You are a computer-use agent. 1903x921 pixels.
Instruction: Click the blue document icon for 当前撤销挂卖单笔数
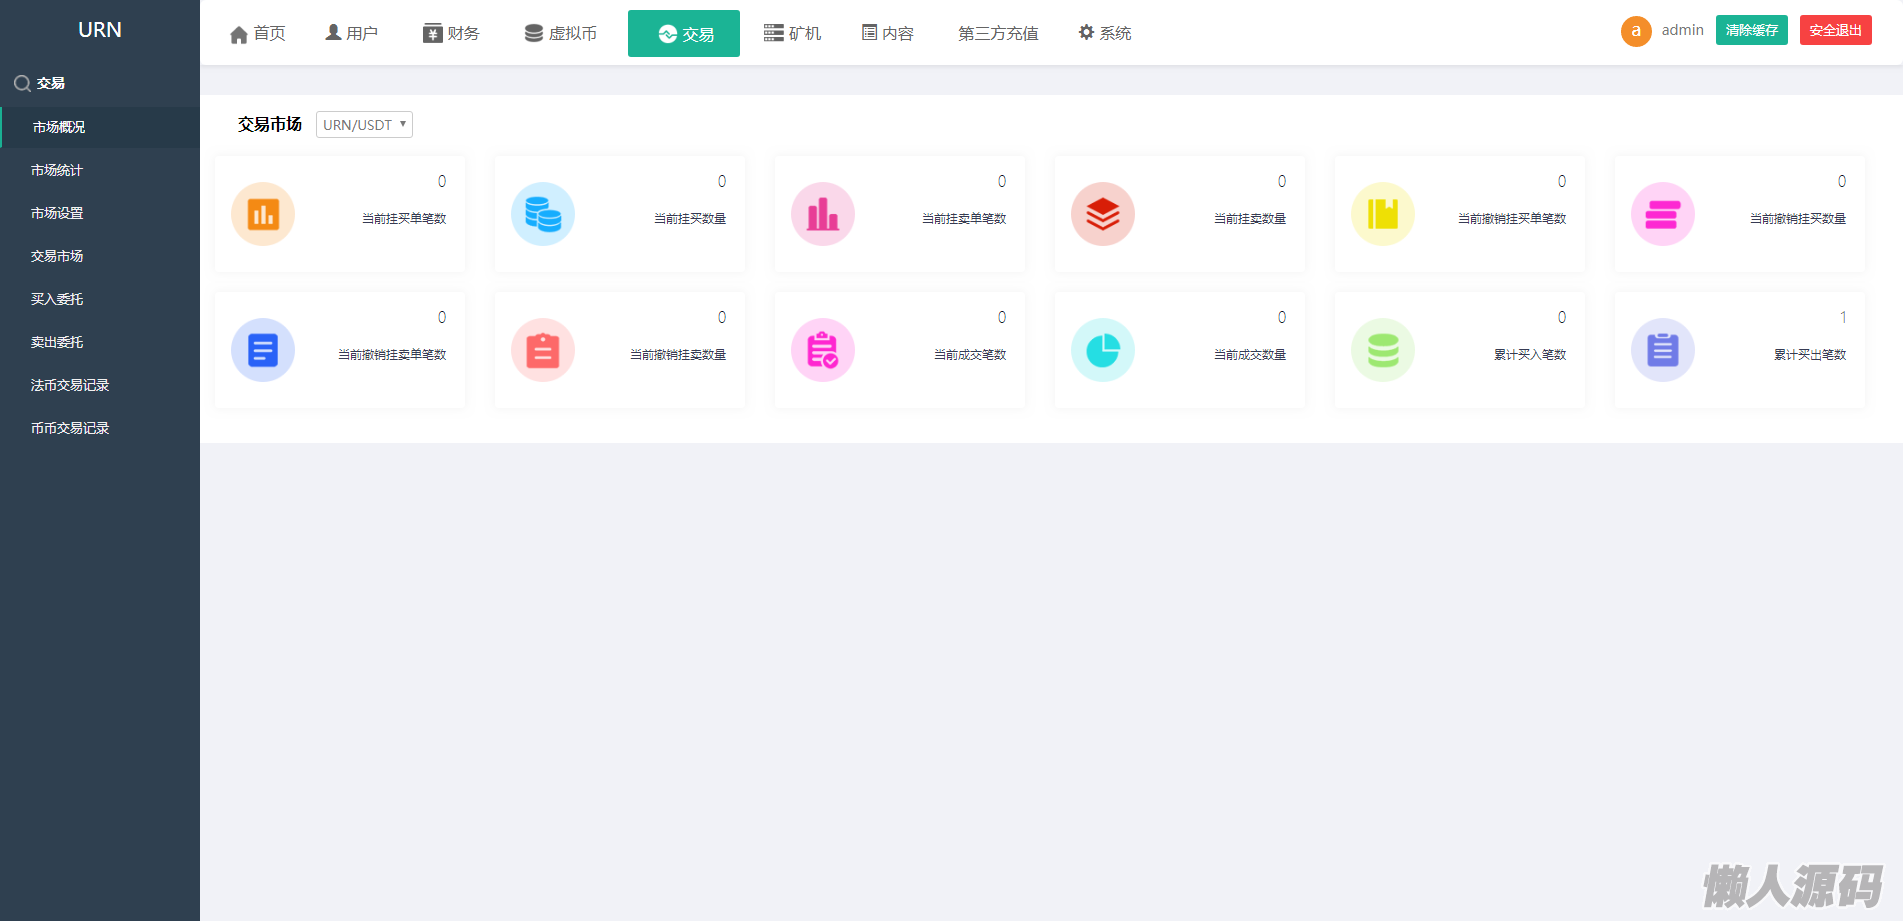[263, 350]
